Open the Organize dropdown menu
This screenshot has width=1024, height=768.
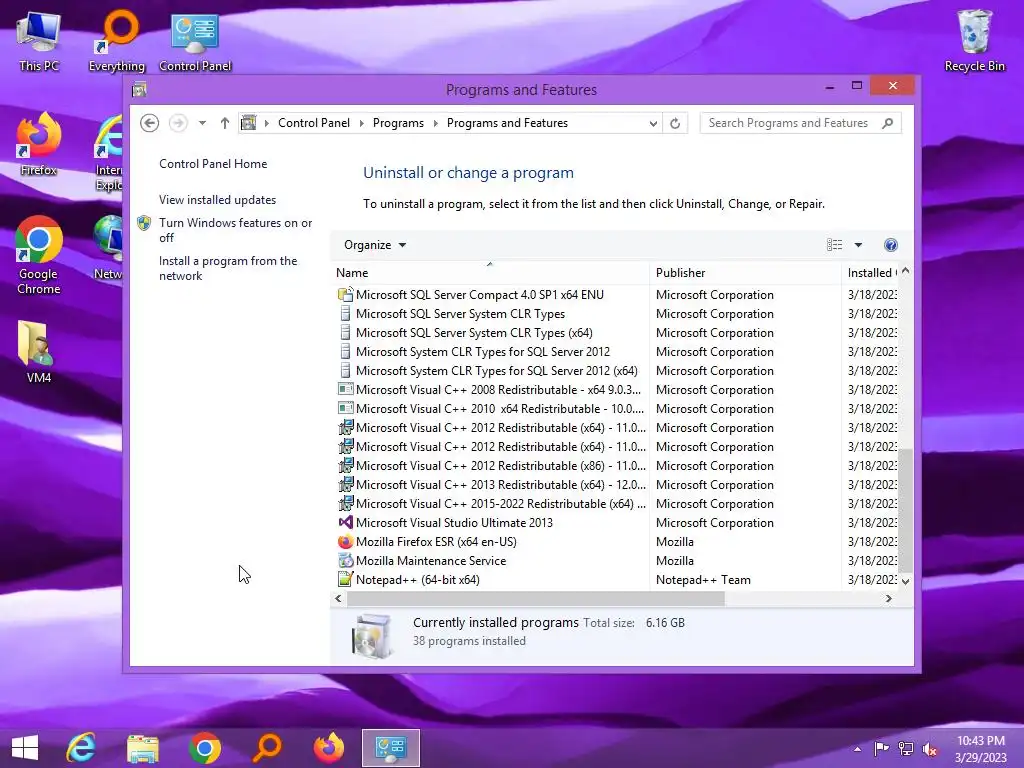point(375,245)
